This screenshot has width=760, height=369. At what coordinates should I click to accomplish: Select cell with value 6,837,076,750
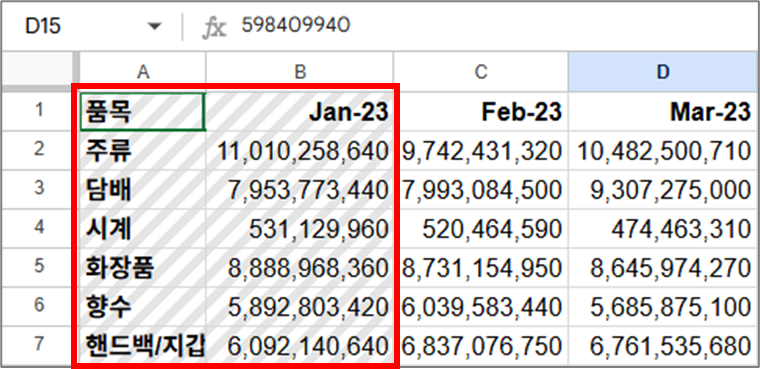coord(480,346)
